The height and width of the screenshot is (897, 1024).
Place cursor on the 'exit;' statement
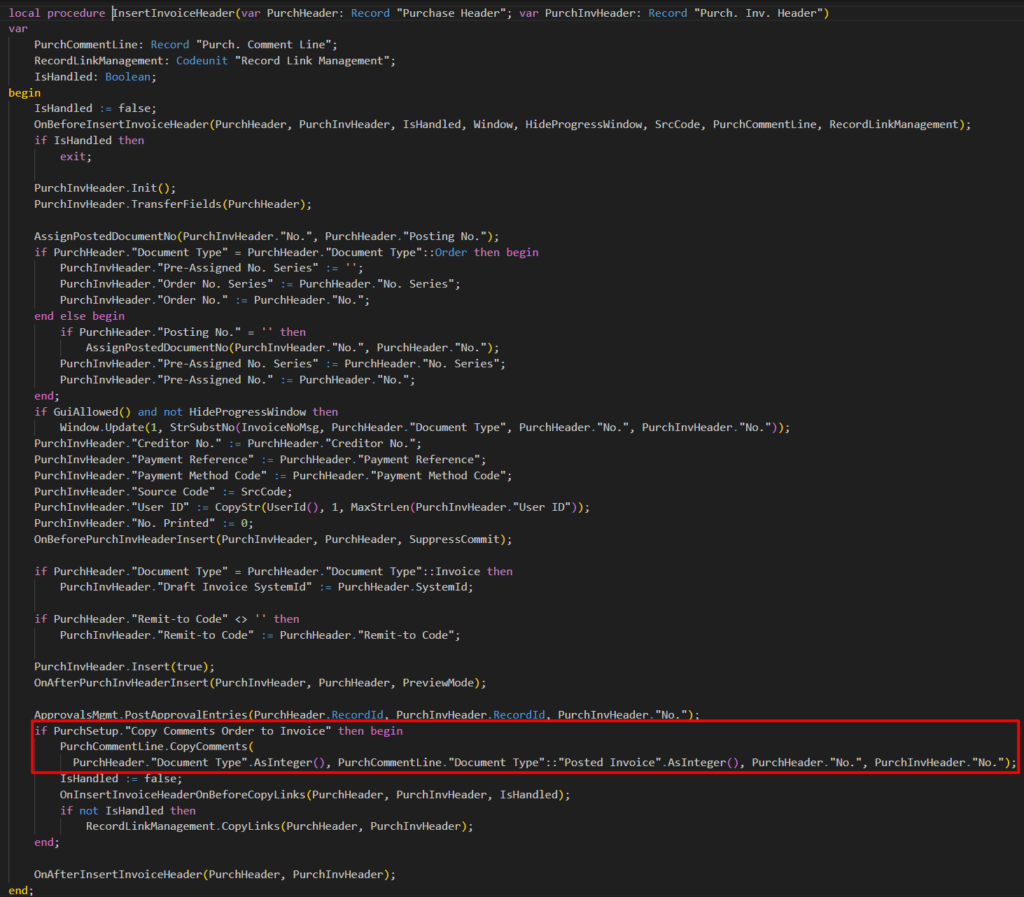click(x=75, y=156)
